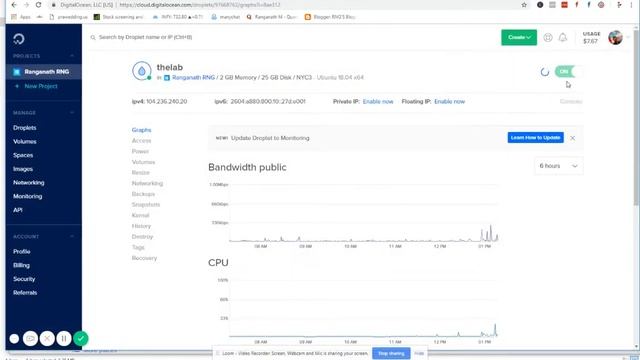Screen dimensions: 640x360
Task: Select the Networking tab in droplet menu
Action: click(147, 183)
